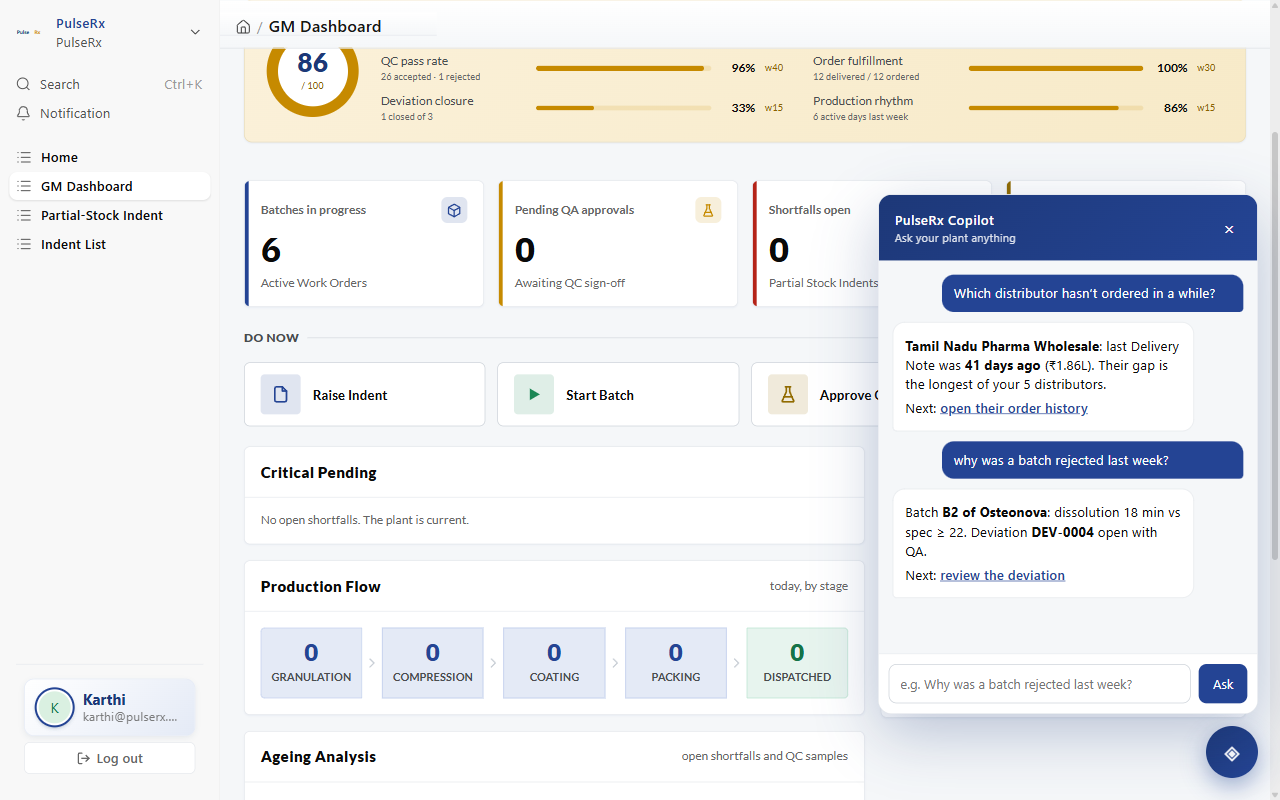This screenshot has width=1280, height=800.
Task: Click the K avatar icon
Action: tap(55, 707)
